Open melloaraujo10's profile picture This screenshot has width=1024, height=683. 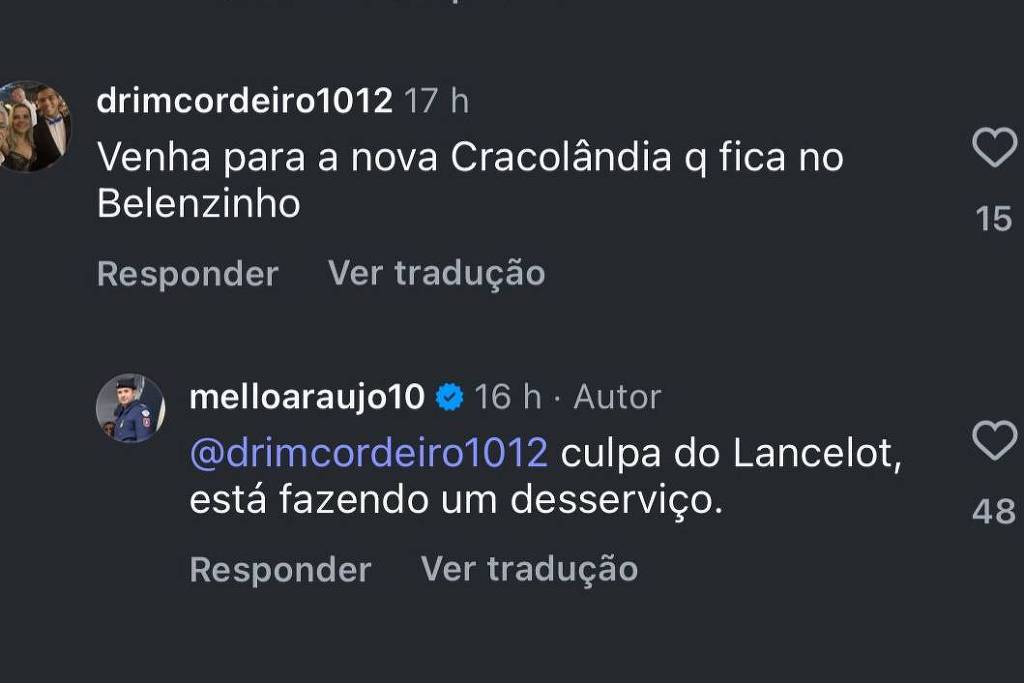point(130,408)
